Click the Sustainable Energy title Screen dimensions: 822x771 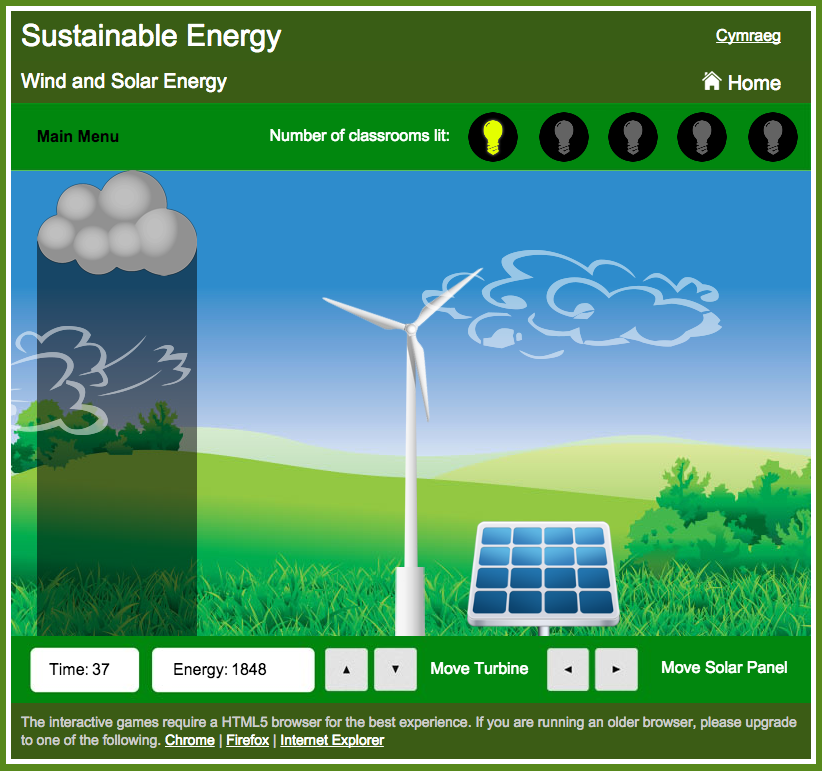(x=151, y=36)
